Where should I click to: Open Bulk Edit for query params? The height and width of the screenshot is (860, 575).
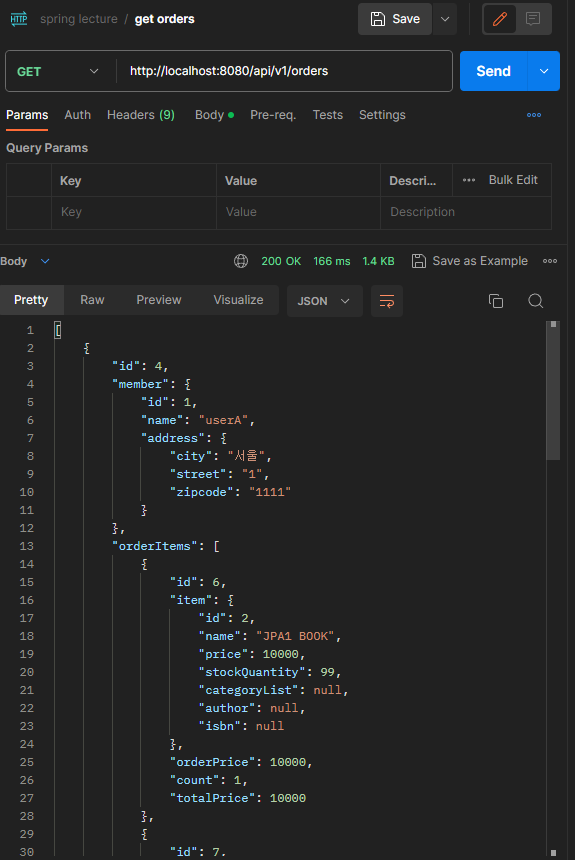point(513,180)
